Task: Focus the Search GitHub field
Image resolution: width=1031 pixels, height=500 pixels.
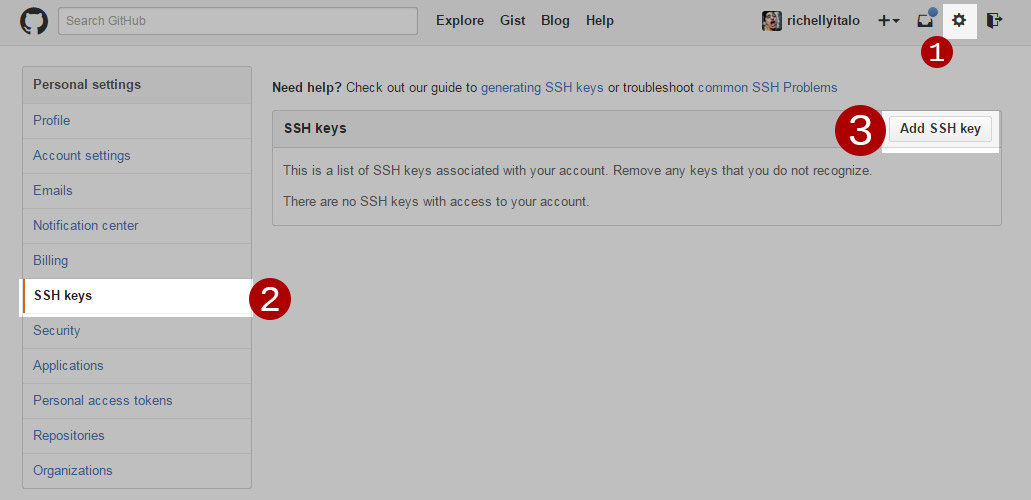Action: tap(238, 21)
